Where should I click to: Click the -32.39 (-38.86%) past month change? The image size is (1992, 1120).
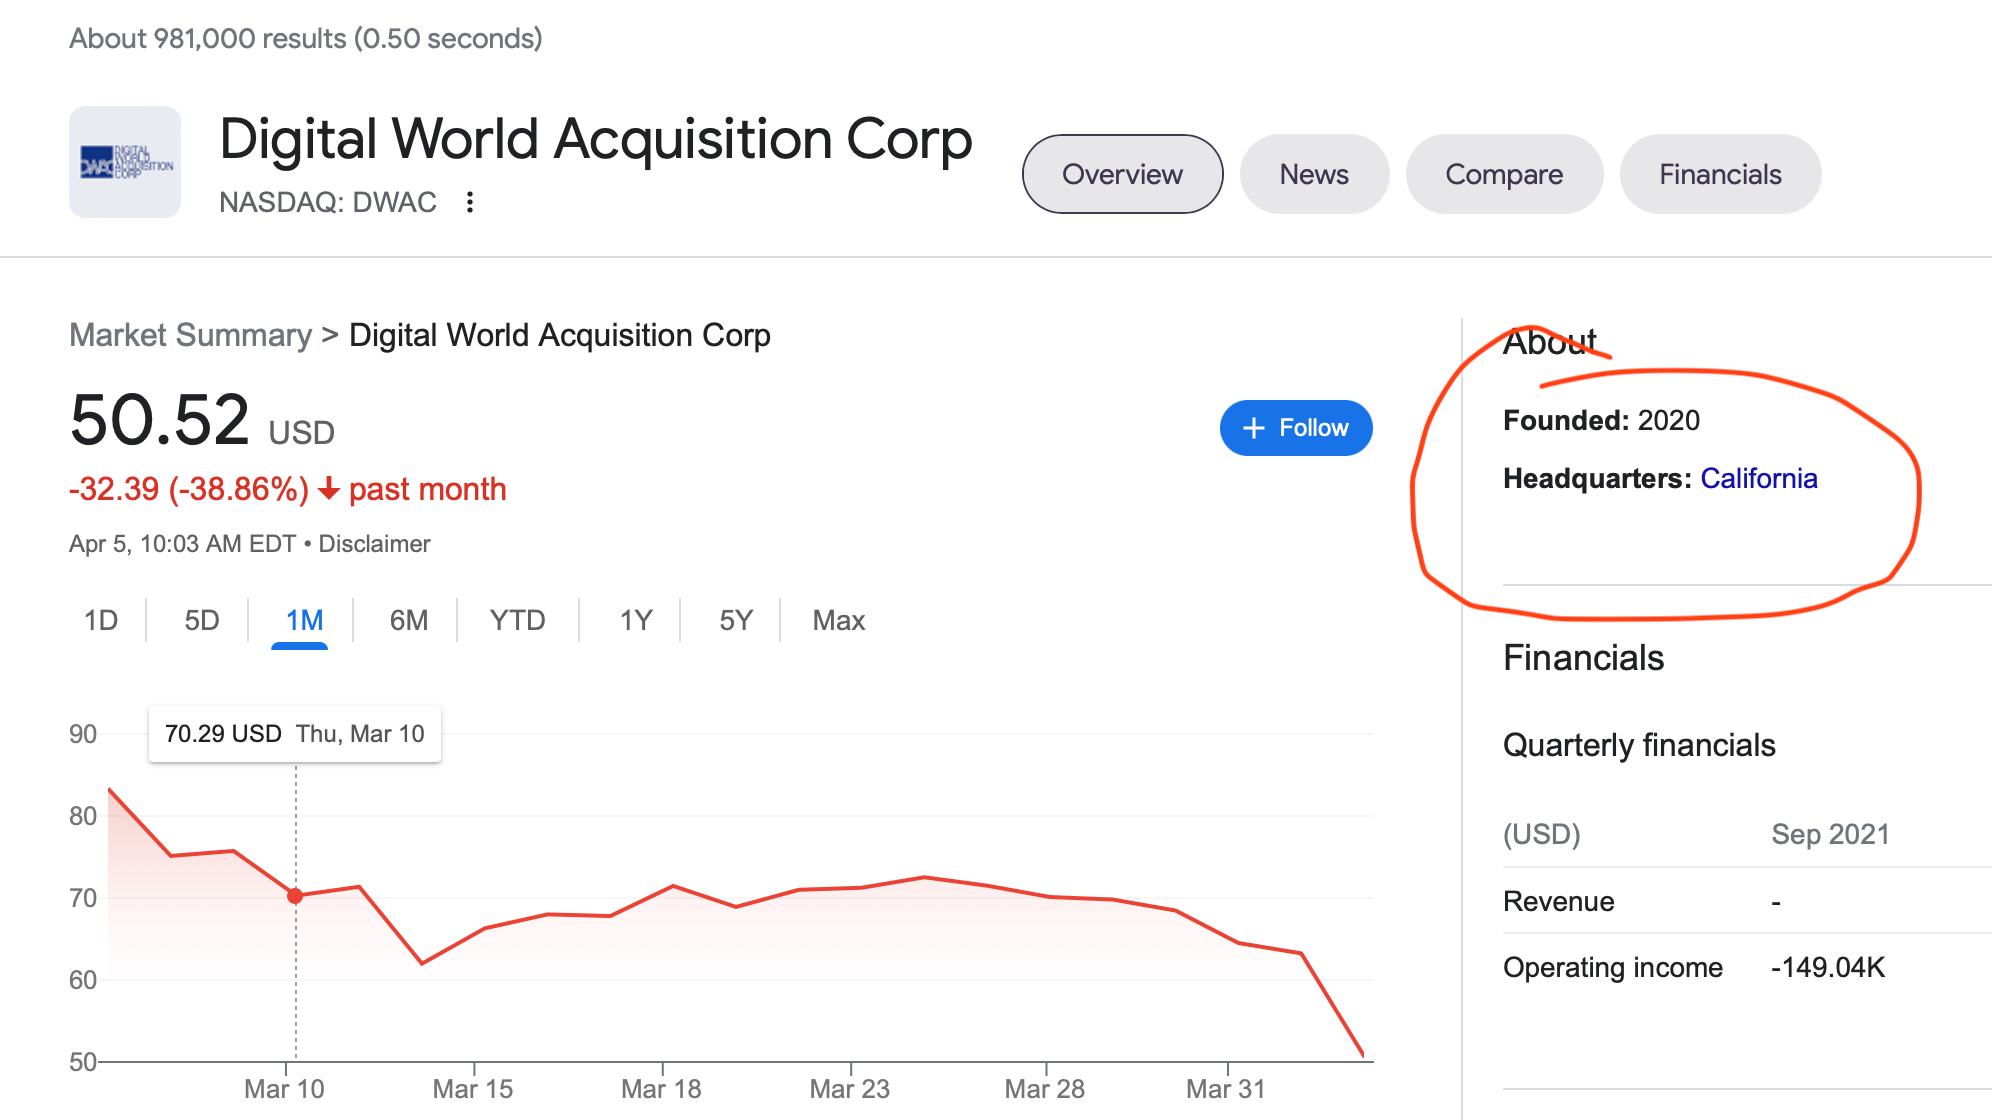[288, 489]
